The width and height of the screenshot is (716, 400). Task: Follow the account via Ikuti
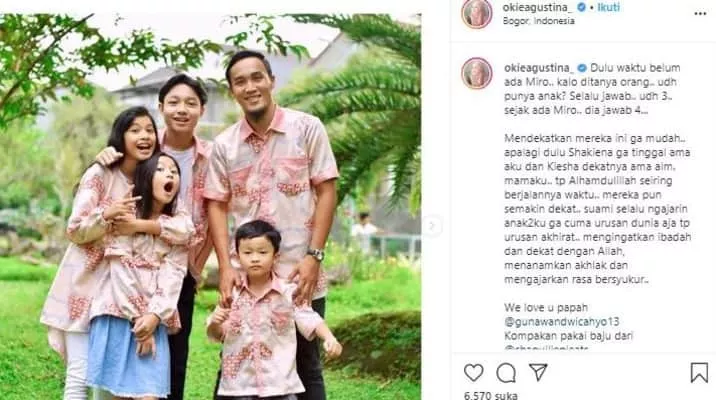[x=608, y=7]
